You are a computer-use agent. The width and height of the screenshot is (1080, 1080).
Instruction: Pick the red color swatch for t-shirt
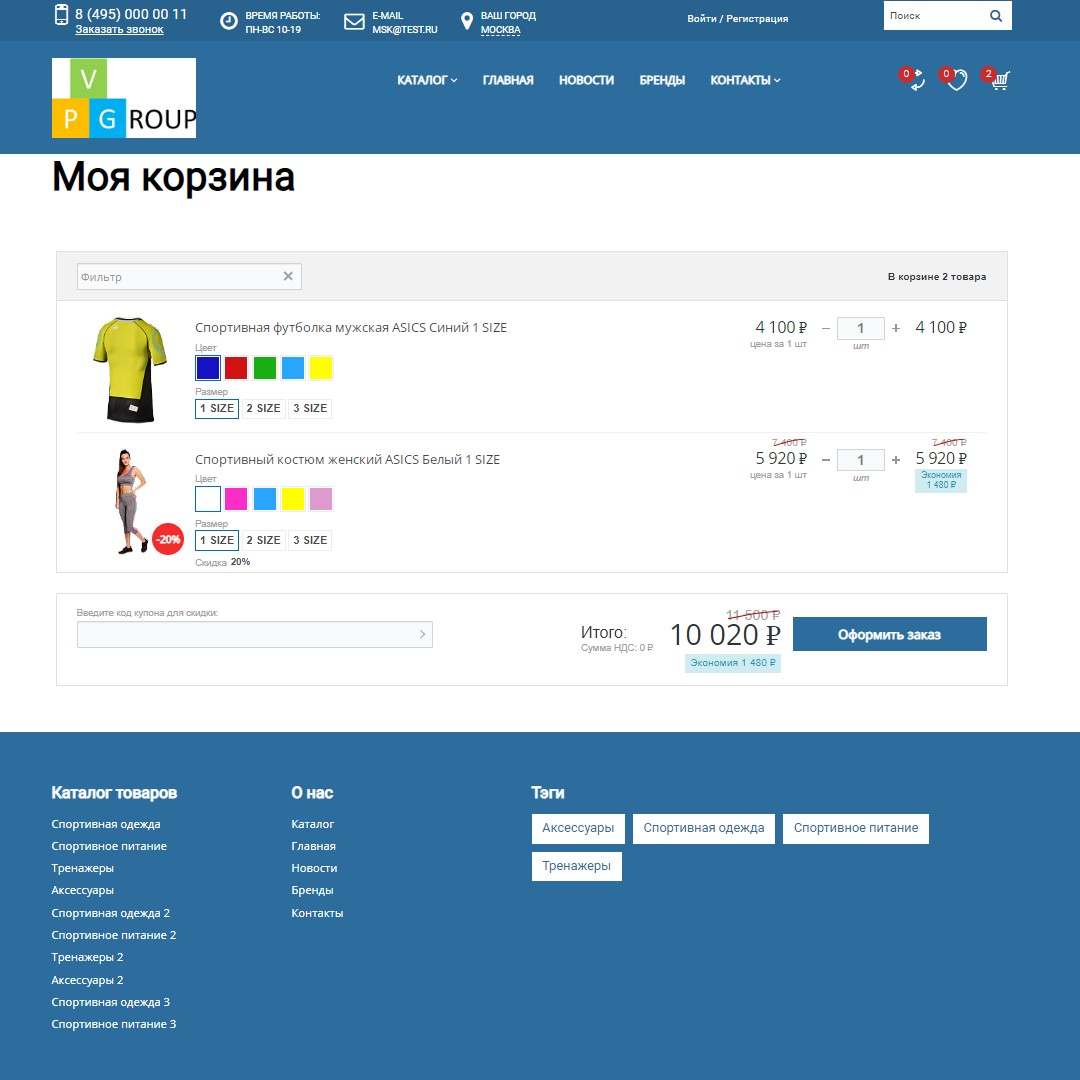point(236,368)
